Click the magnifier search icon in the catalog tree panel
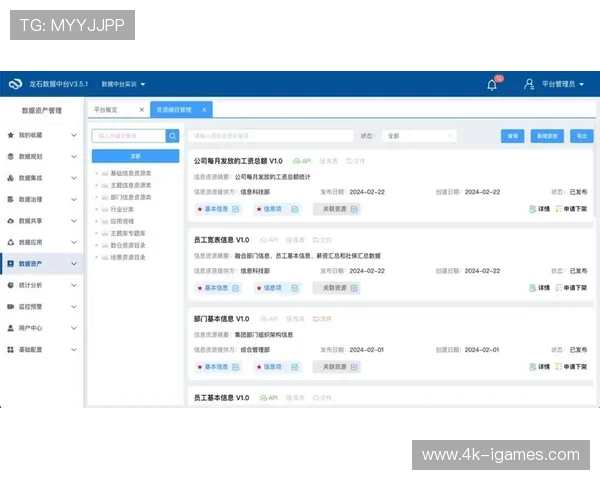The image size is (600, 480). pyautogui.click(x=173, y=136)
